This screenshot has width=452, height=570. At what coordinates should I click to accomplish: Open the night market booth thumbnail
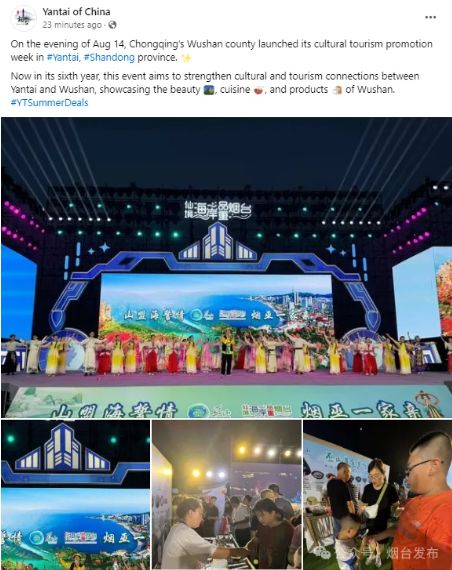pos(227,495)
